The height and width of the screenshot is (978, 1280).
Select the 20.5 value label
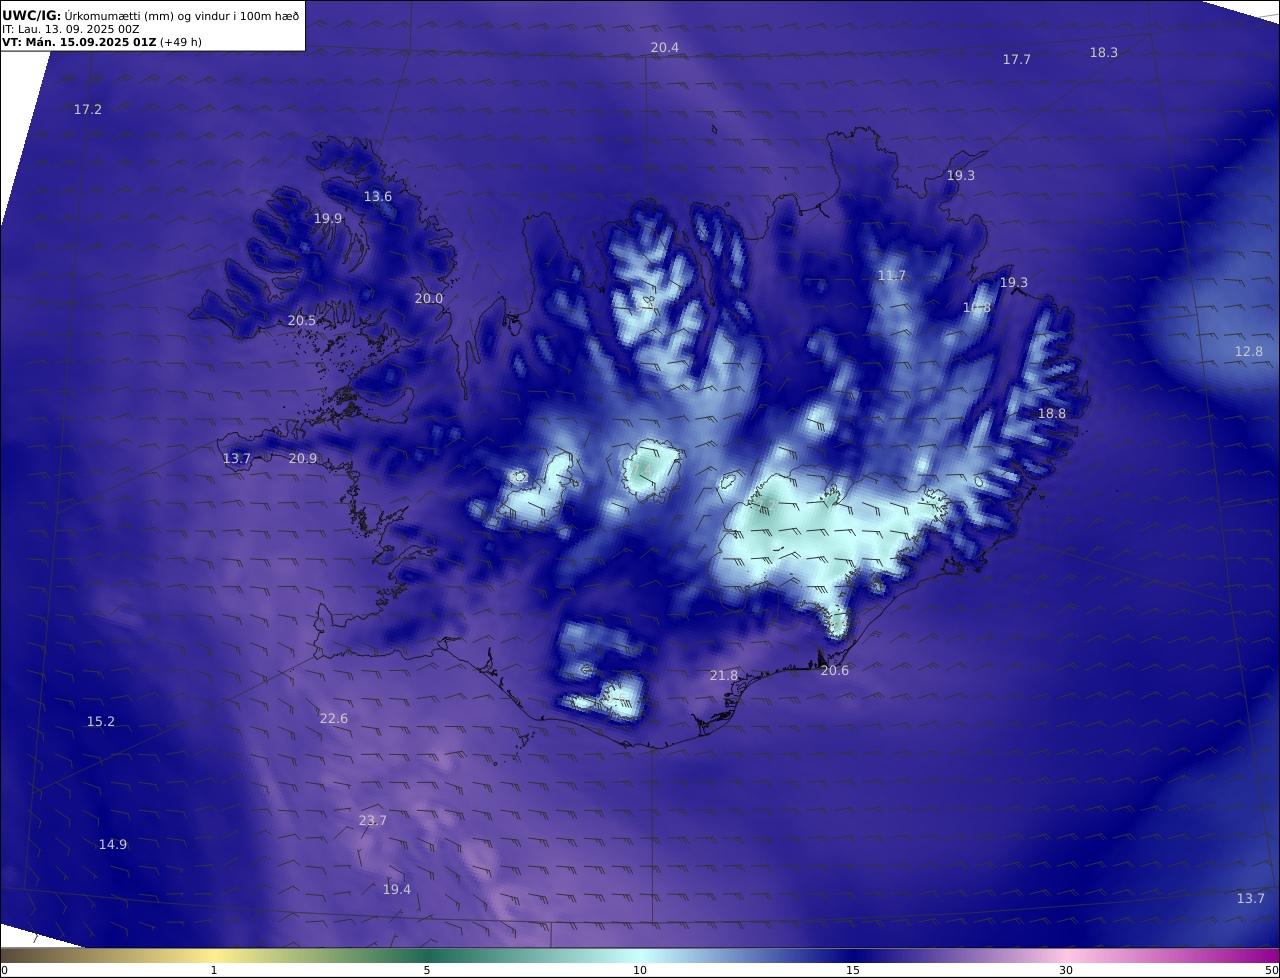(x=302, y=321)
